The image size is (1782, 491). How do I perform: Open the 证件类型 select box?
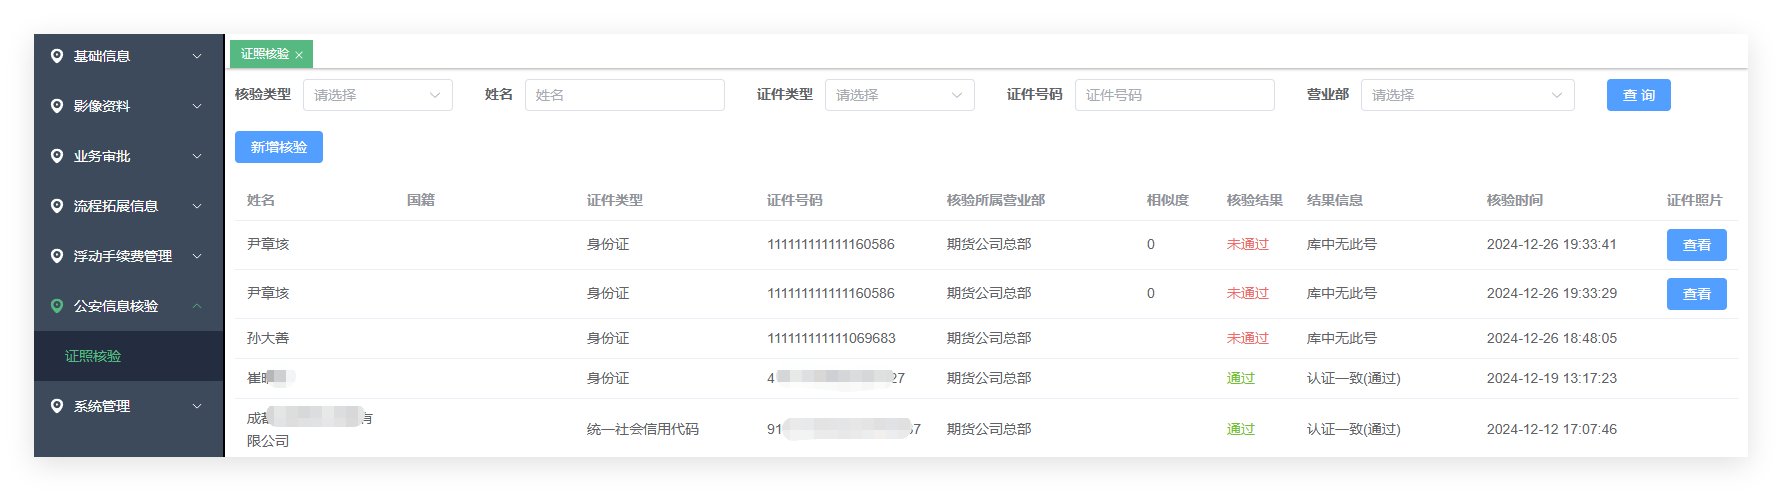tap(900, 95)
